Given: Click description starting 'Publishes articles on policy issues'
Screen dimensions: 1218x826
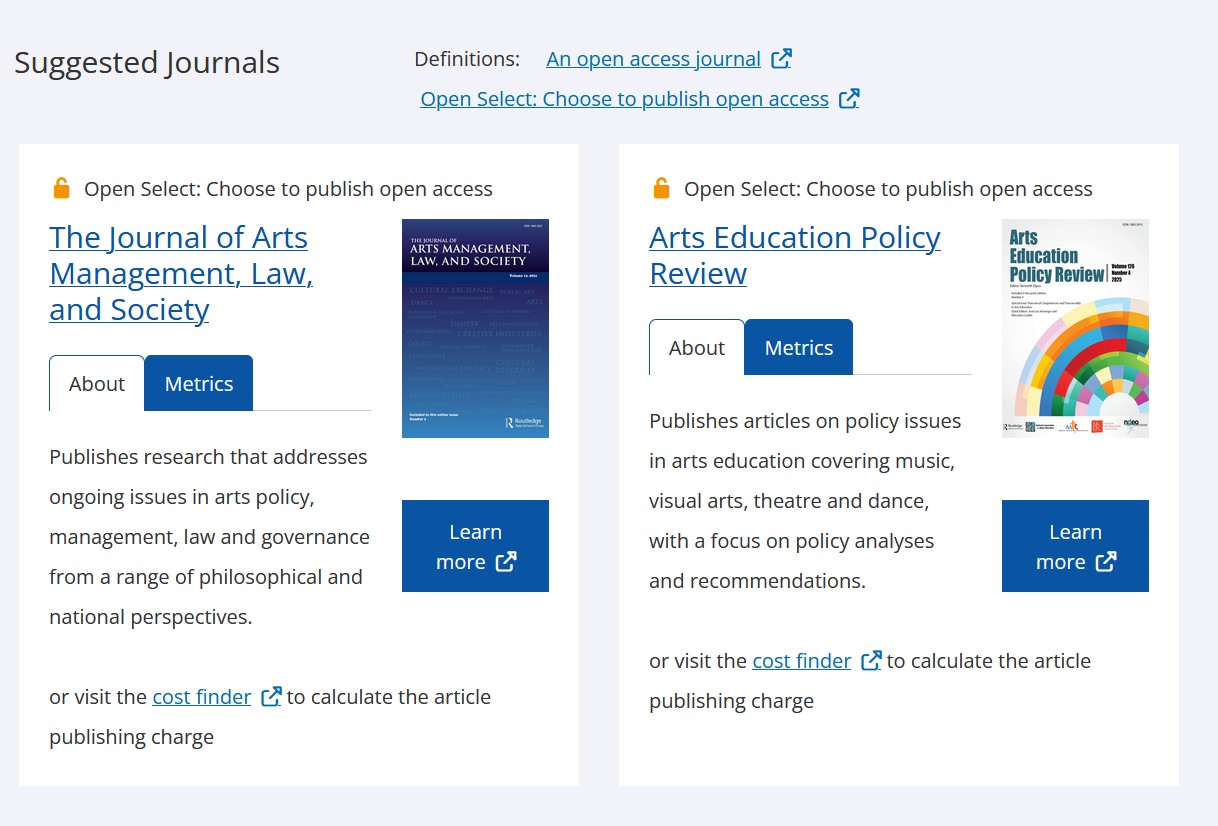Looking at the screenshot, I should coord(805,501).
